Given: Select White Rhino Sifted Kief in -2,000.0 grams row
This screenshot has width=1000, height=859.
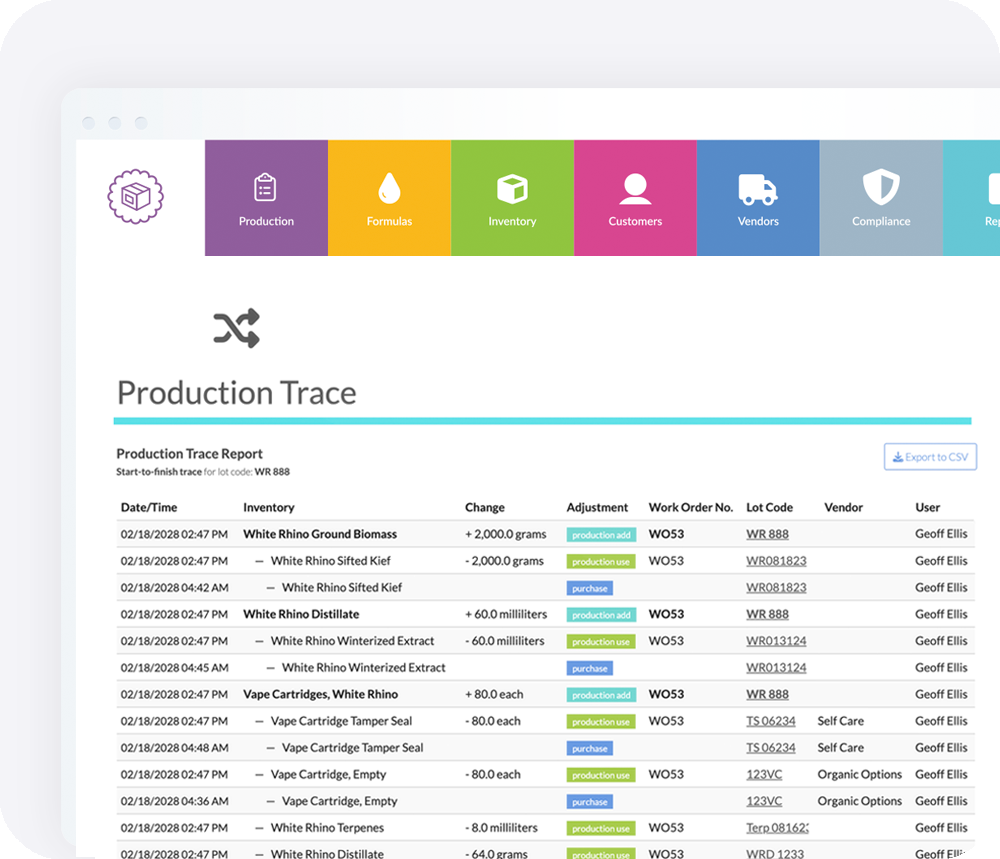Looking at the screenshot, I should [330, 561].
